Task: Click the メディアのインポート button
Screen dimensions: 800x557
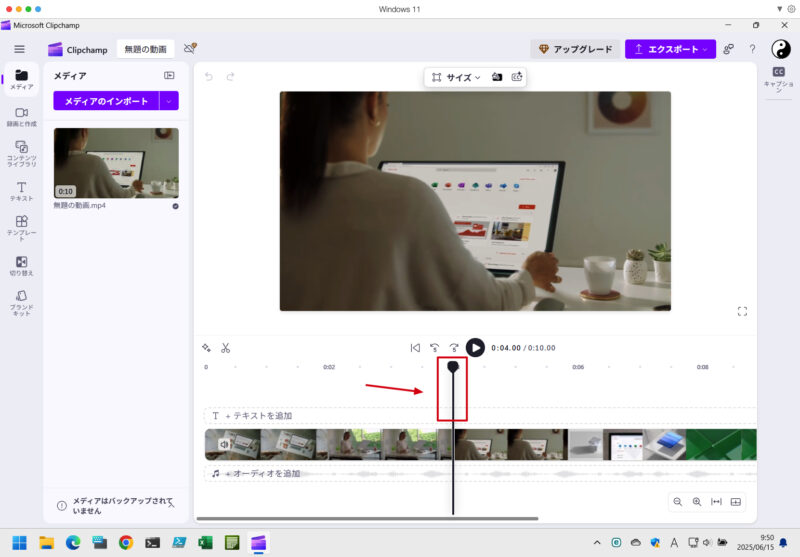Action: click(106, 101)
